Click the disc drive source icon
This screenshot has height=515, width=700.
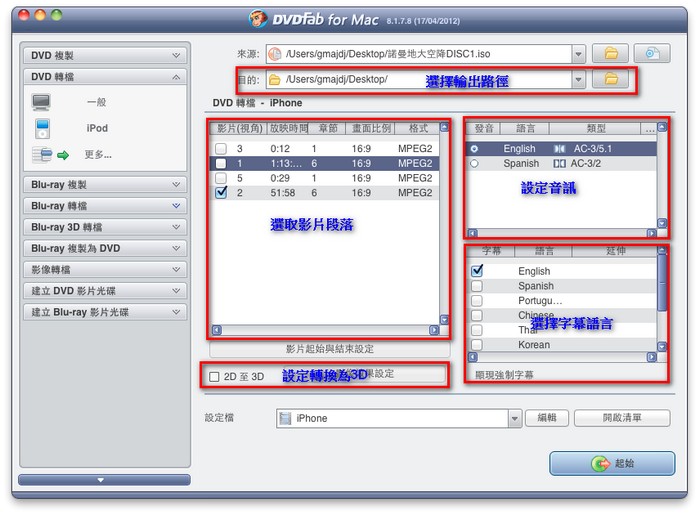[651, 54]
